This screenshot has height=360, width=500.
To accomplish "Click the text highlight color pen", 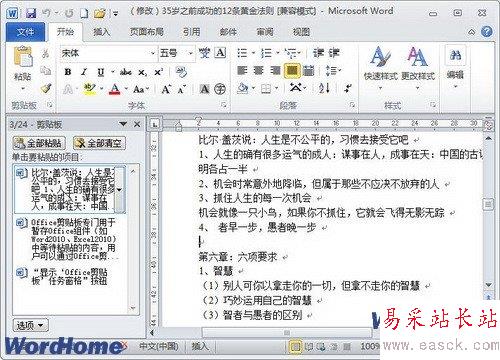I will point(89,89).
